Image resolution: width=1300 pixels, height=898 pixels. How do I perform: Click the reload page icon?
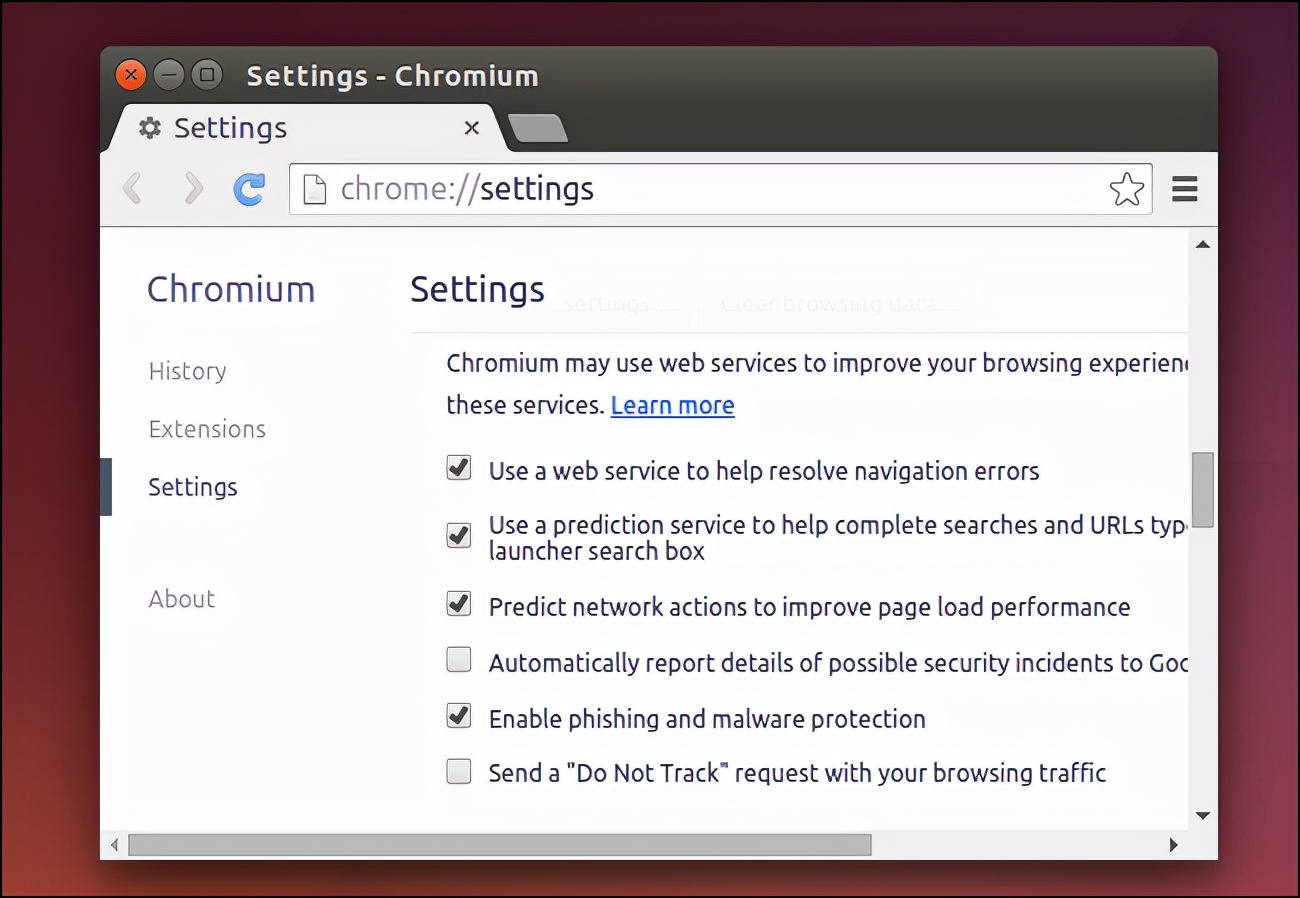(249, 189)
